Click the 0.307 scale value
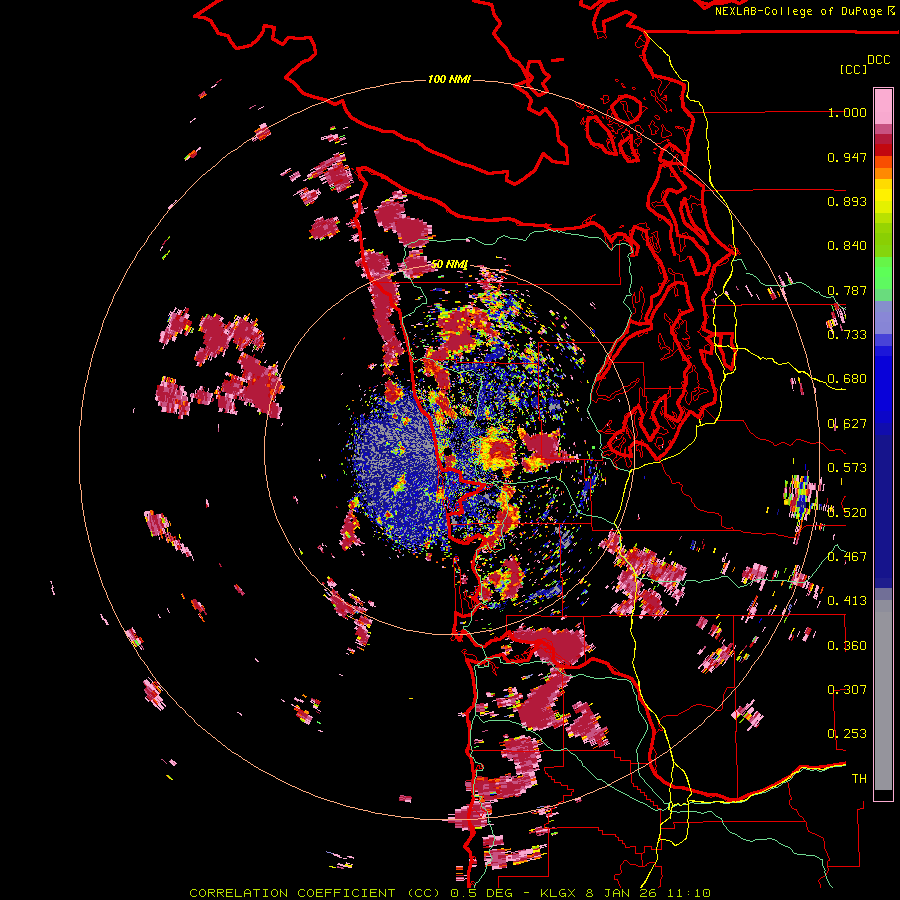 coord(847,690)
